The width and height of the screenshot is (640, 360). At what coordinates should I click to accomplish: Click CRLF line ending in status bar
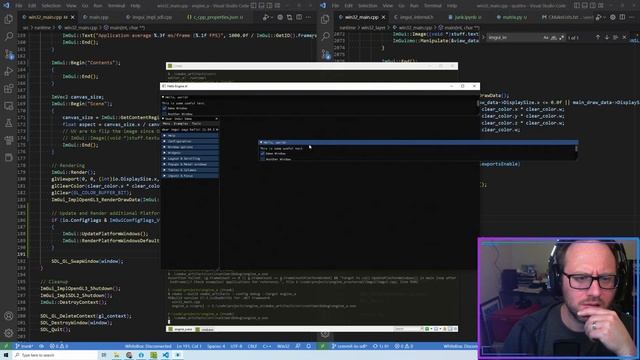point(252,346)
